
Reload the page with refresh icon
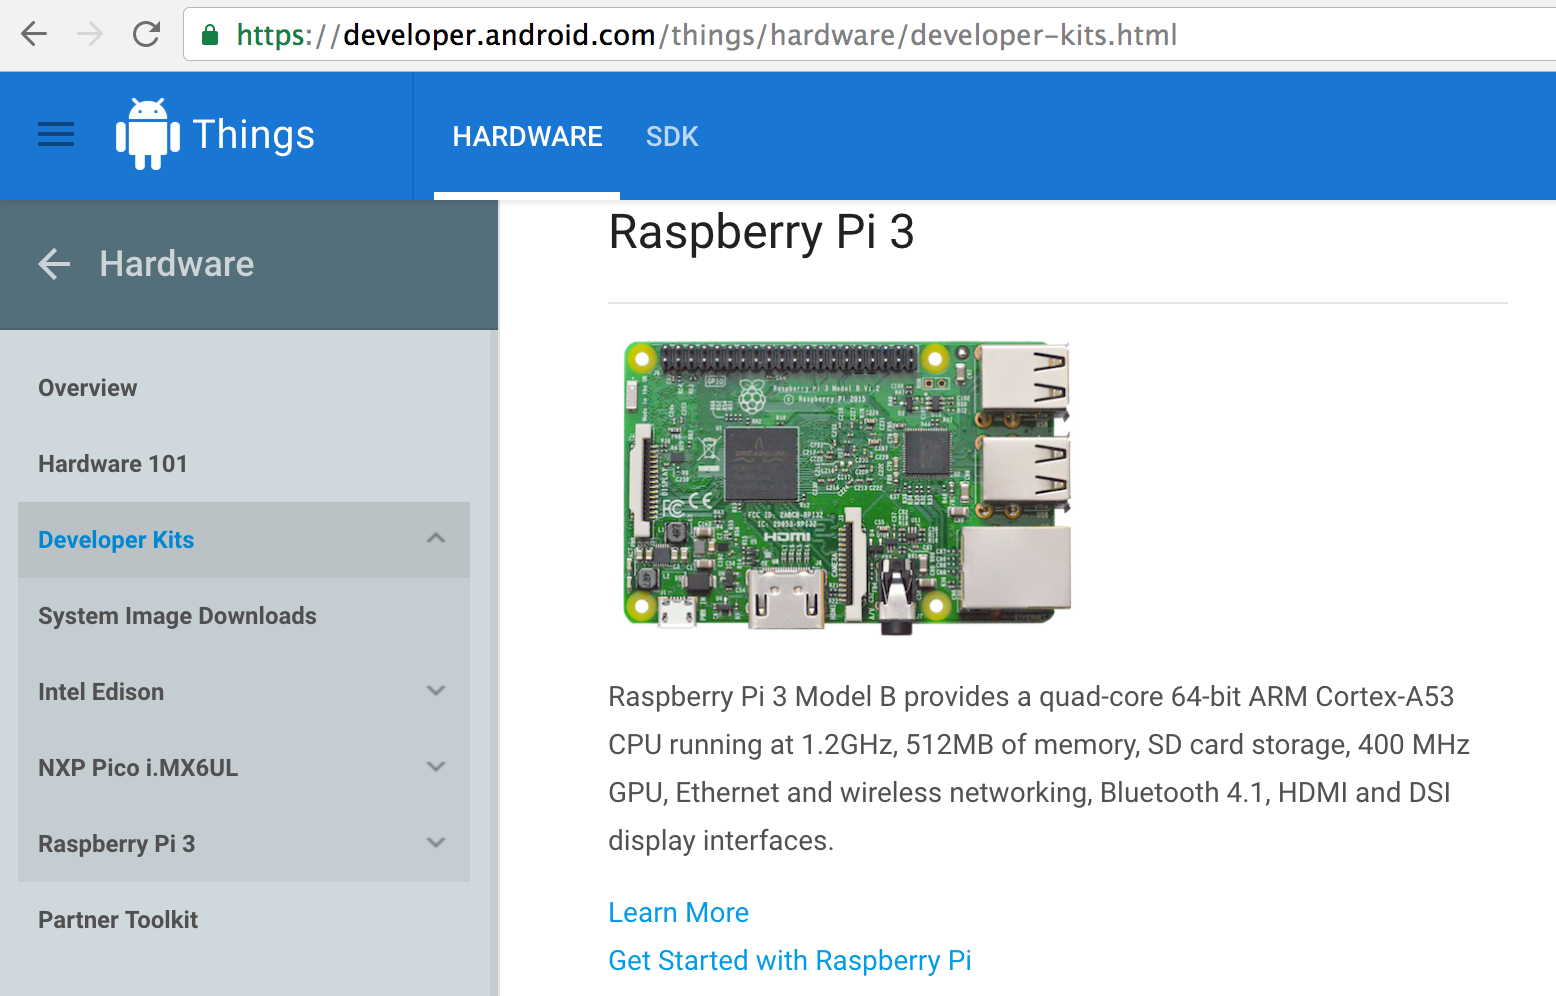[147, 35]
